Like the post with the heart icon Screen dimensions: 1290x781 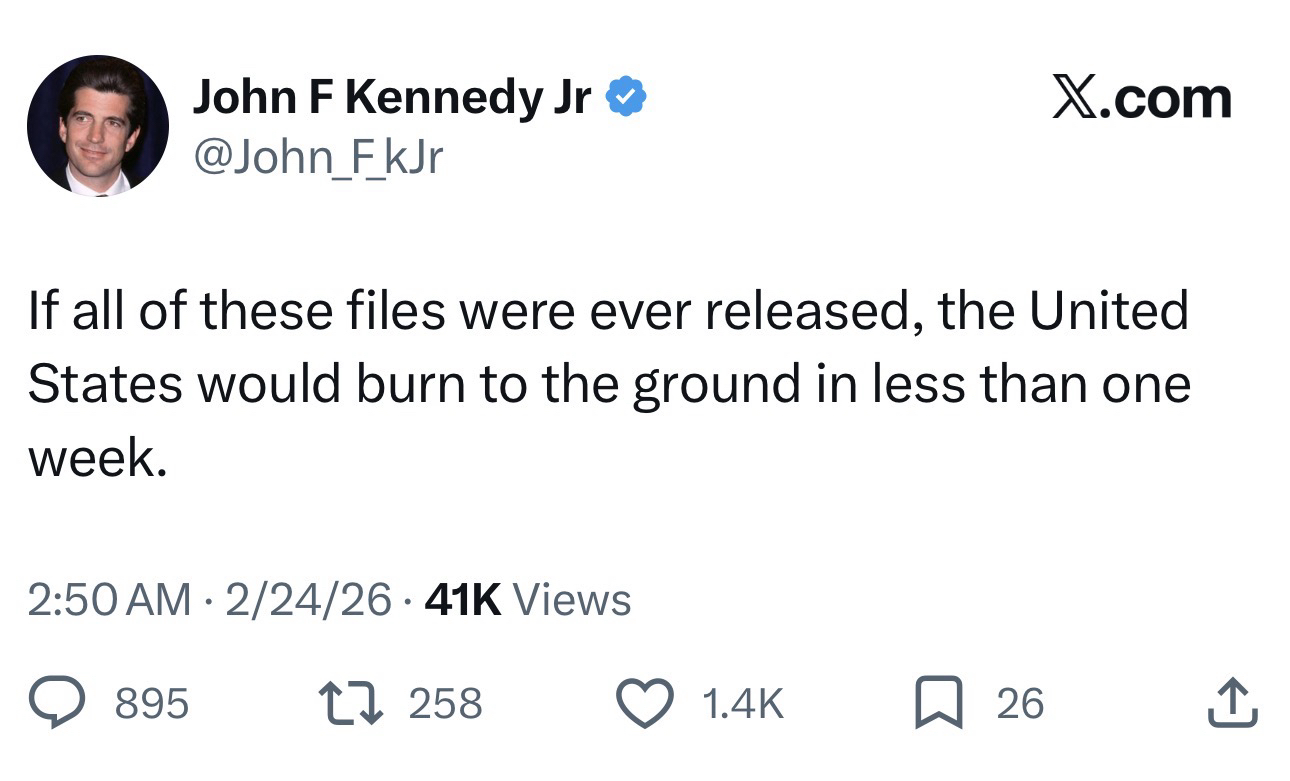pos(645,702)
